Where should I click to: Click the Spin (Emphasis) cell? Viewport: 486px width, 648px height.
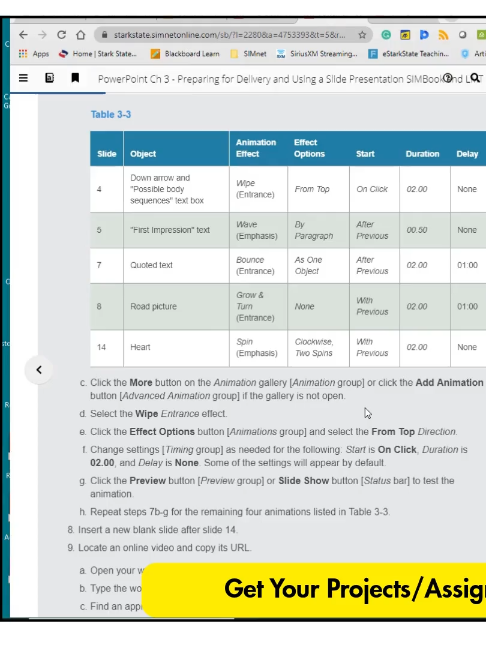pyautogui.click(x=257, y=347)
